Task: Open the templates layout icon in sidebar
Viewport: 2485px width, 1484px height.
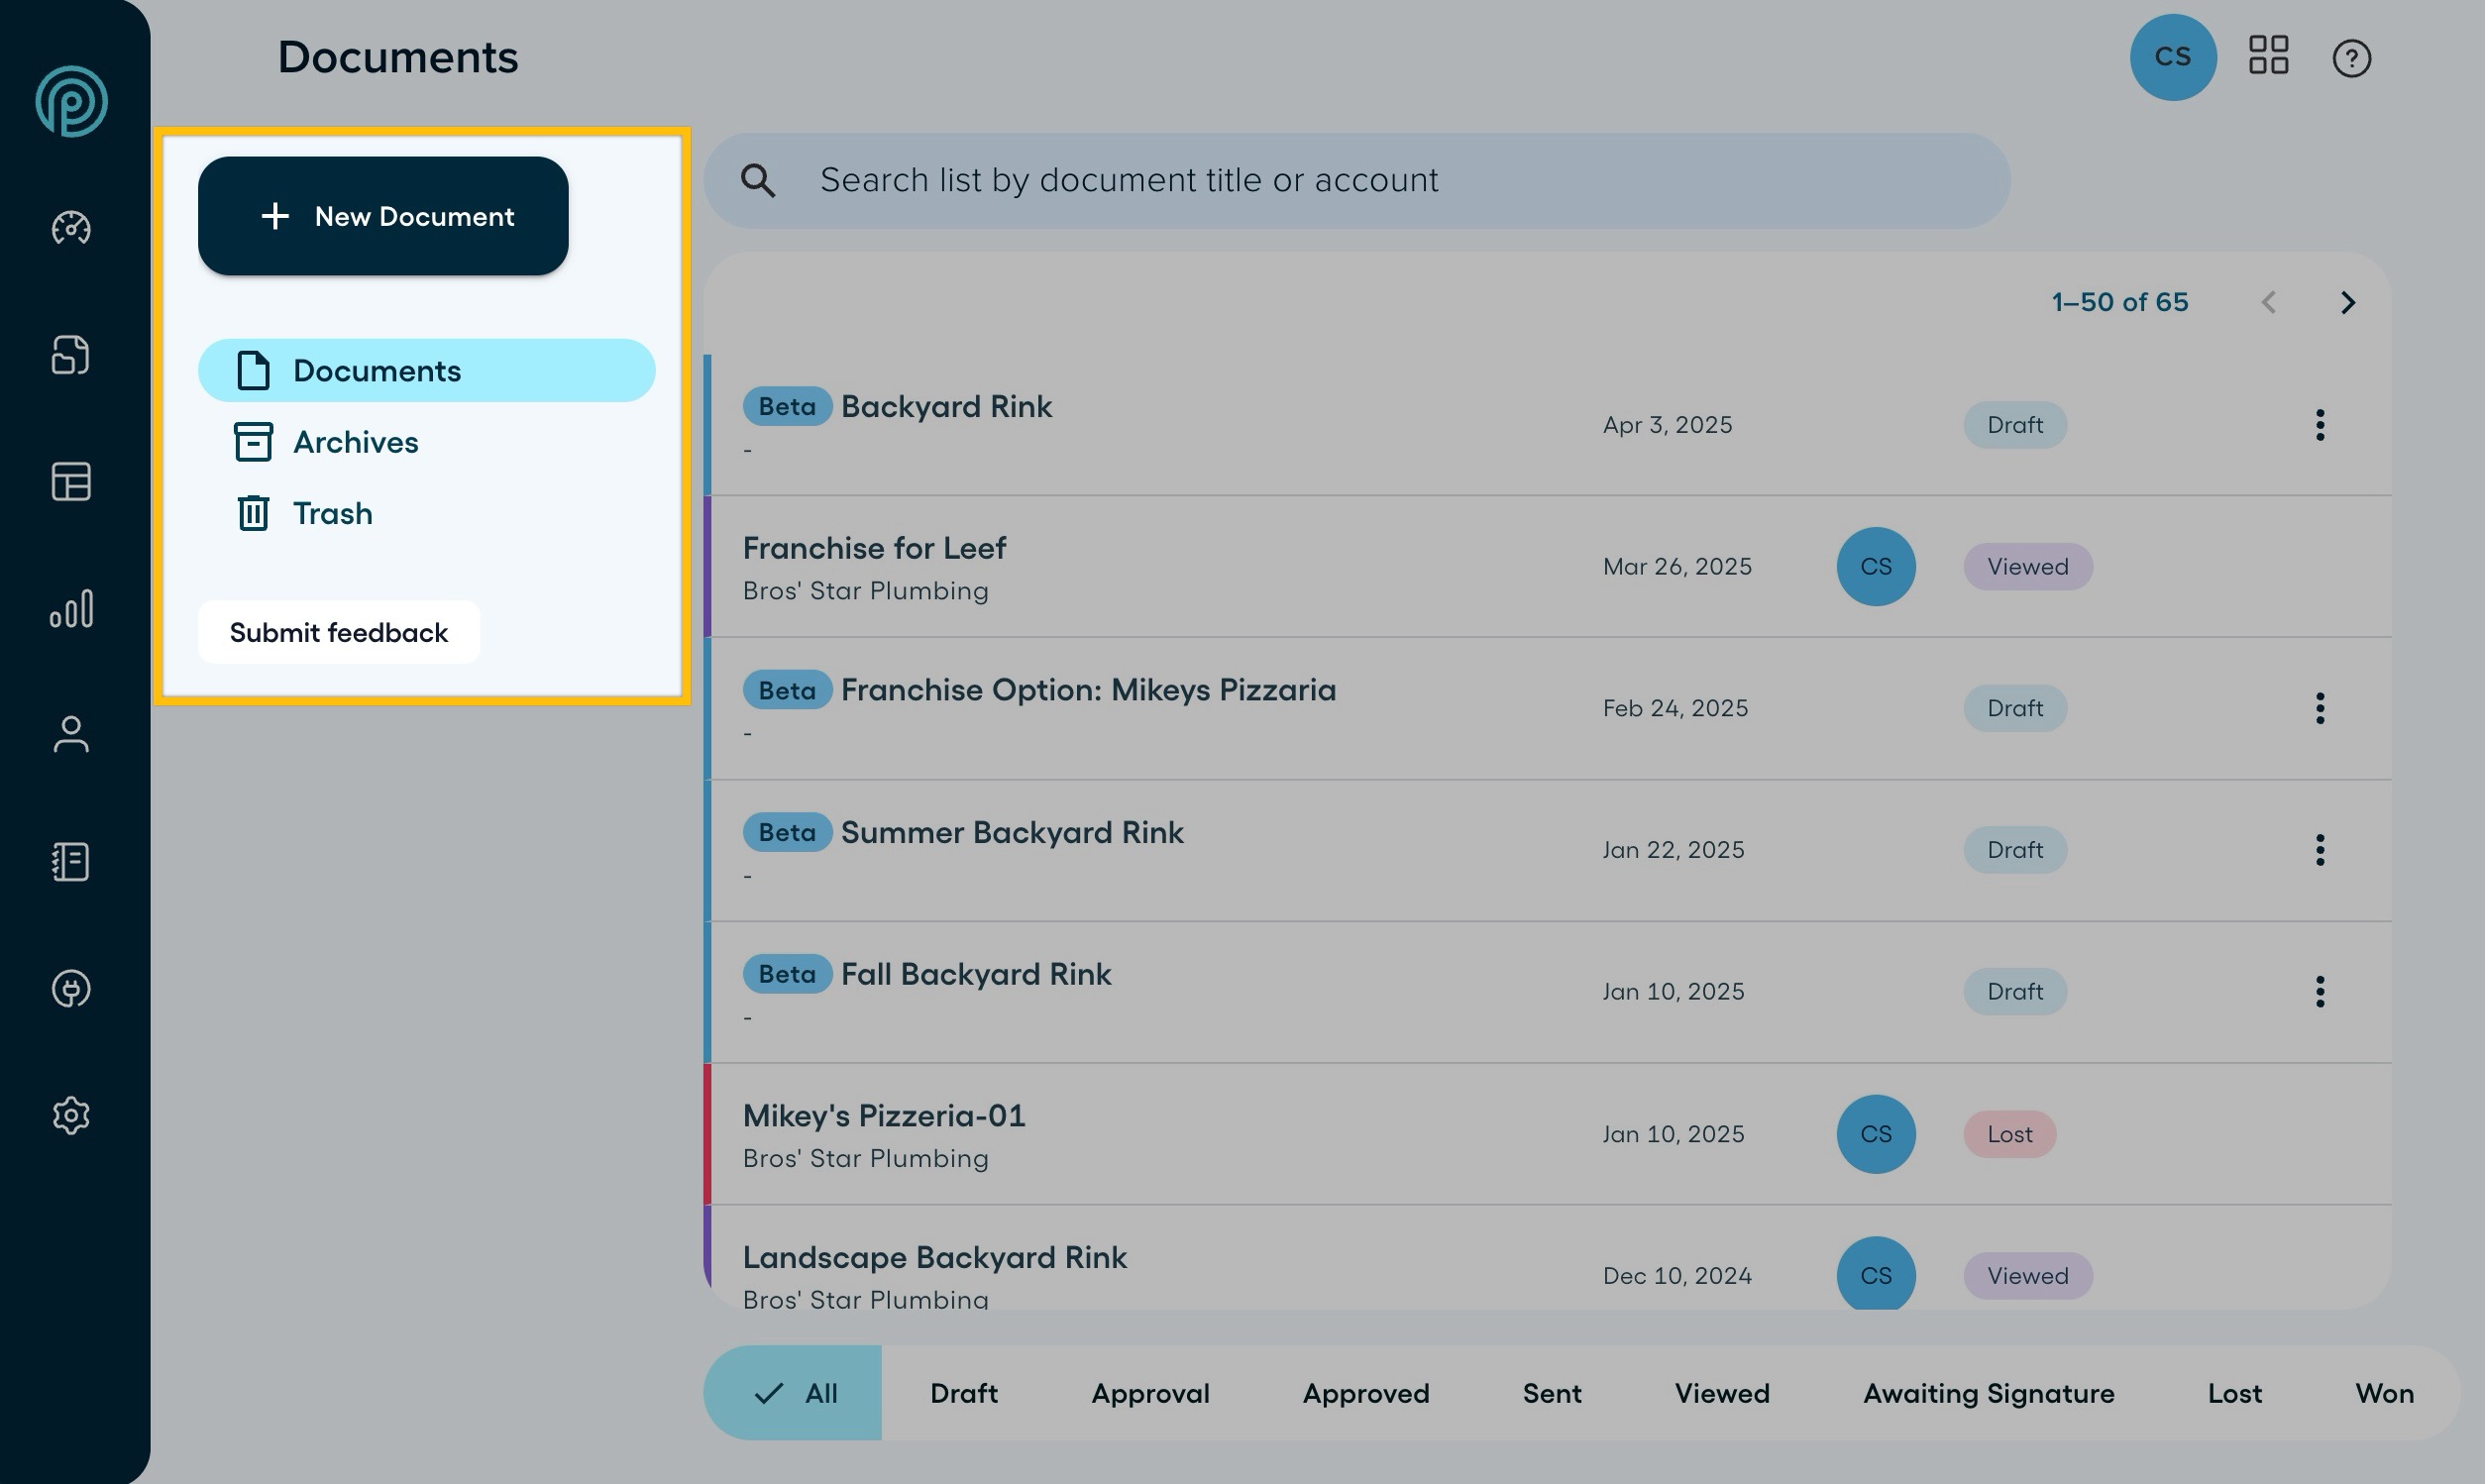Action: [x=71, y=482]
